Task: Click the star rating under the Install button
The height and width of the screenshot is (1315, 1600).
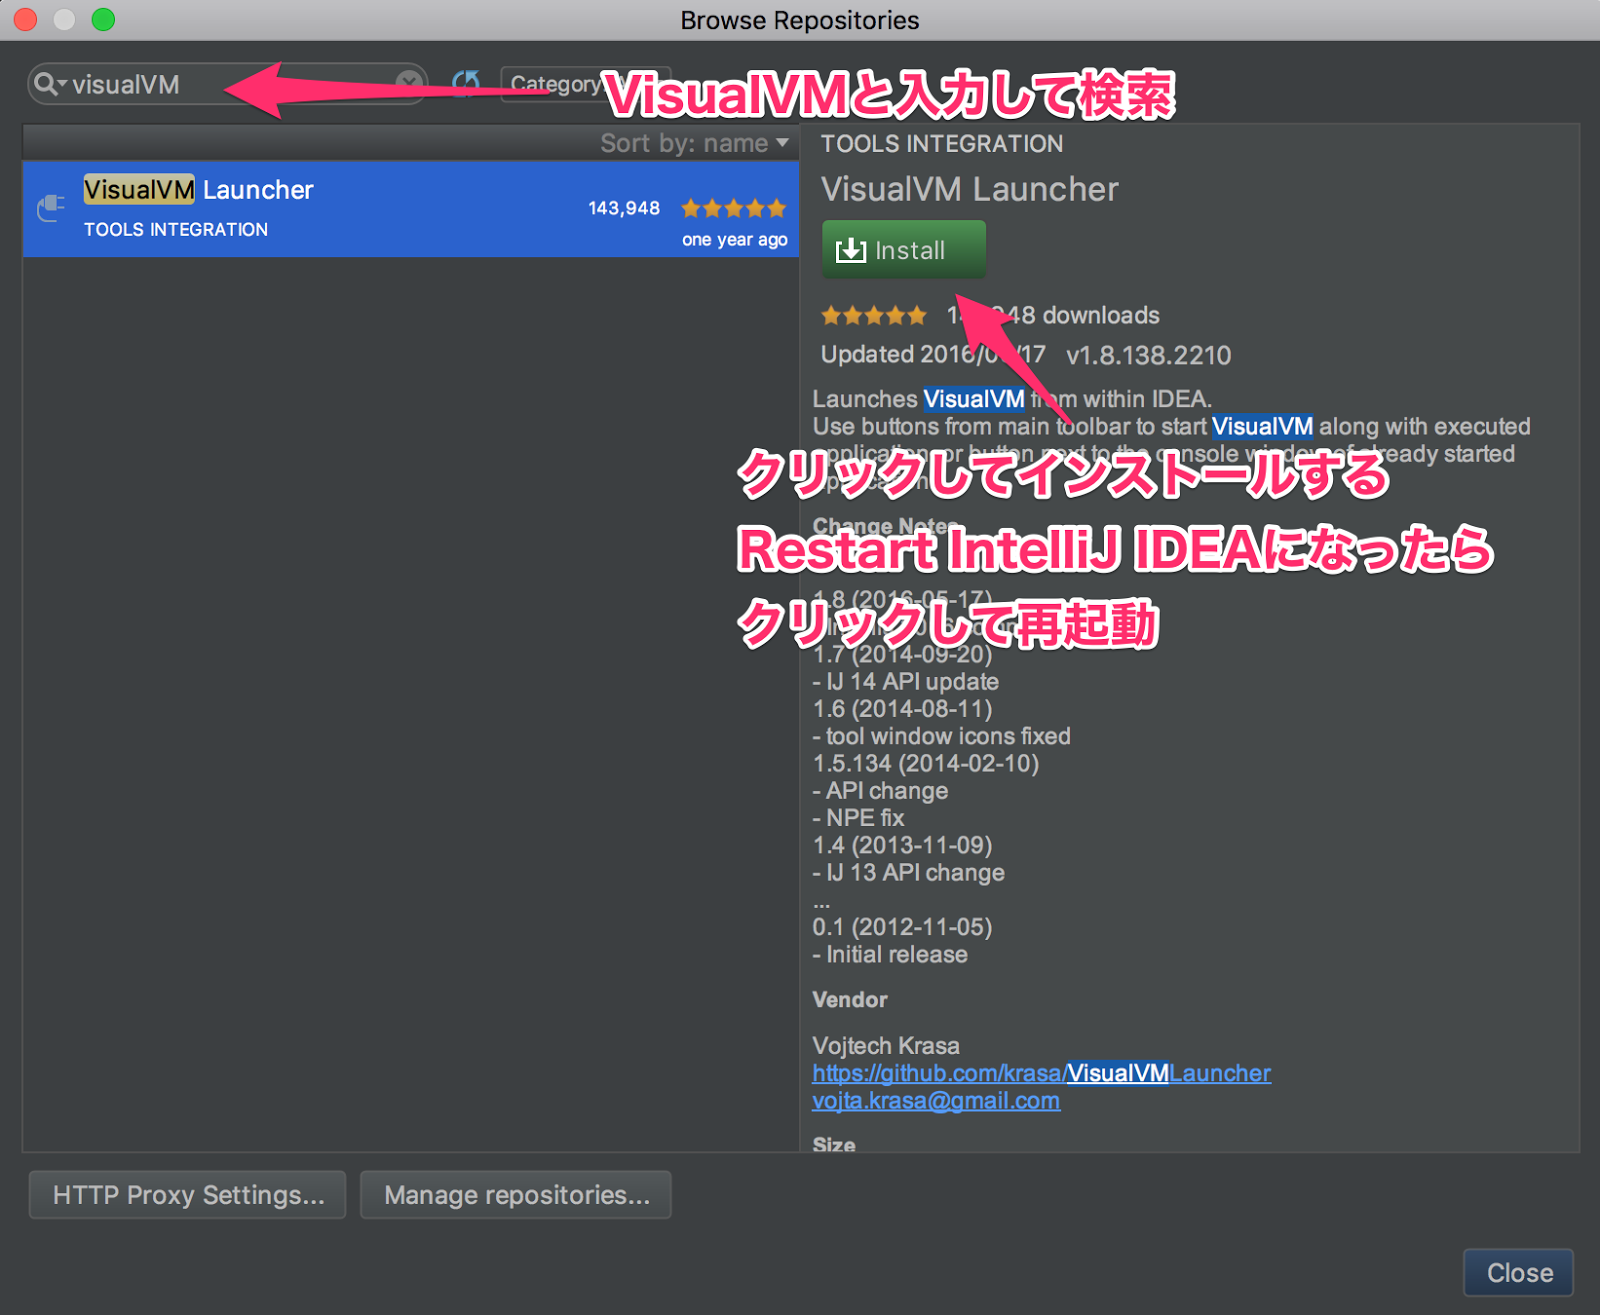Action: (x=872, y=315)
